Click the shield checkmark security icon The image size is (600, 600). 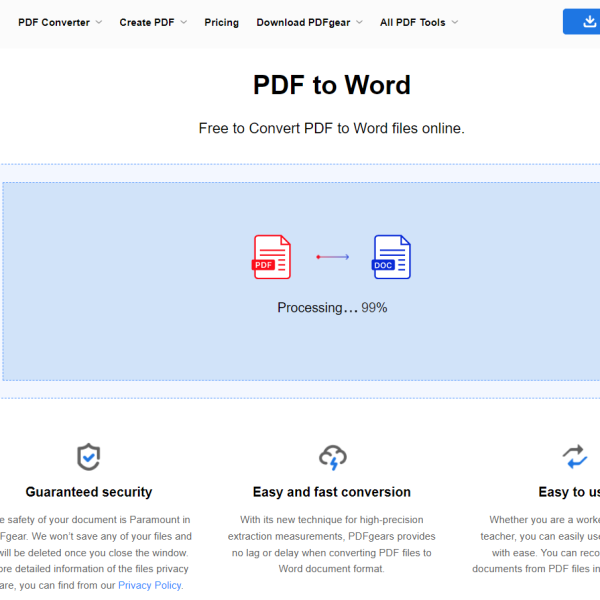click(x=88, y=457)
